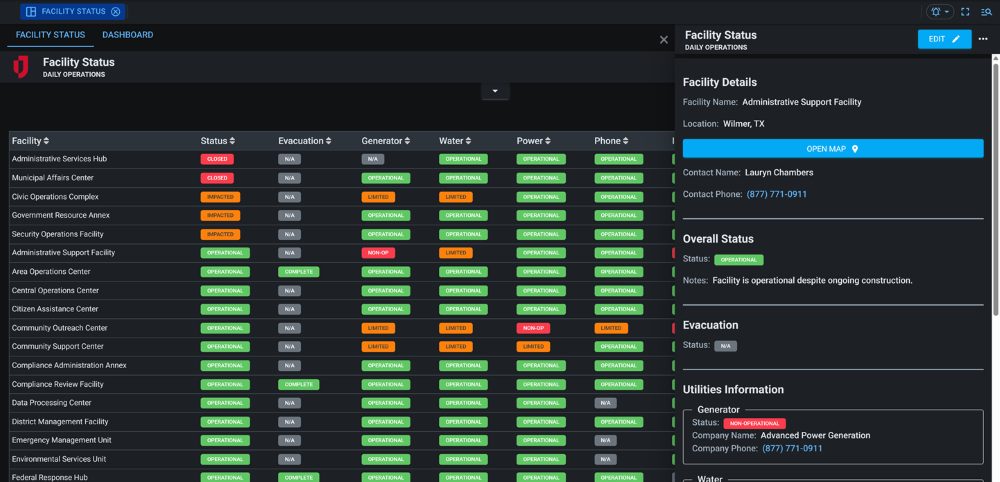The width and height of the screenshot is (1000, 482).
Task: Click the Edit button with pencil
Action: click(944, 39)
